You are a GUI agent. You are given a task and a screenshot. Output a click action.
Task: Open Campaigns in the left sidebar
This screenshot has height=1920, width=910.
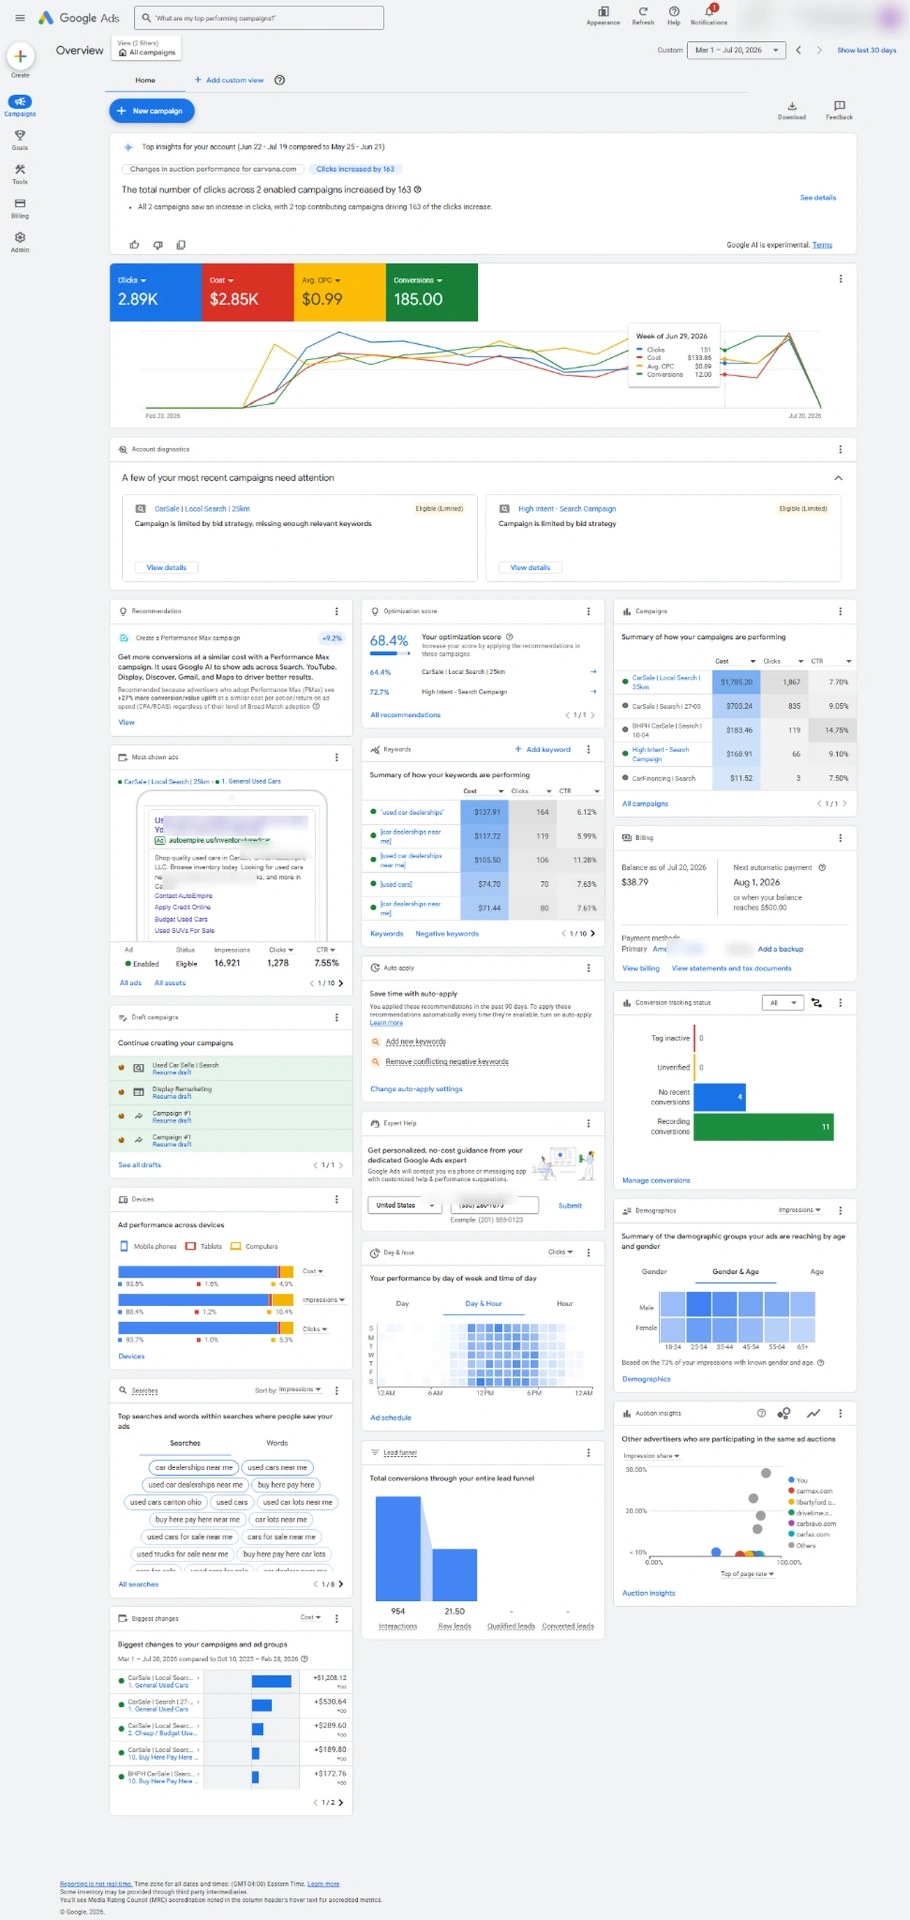[x=20, y=105]
